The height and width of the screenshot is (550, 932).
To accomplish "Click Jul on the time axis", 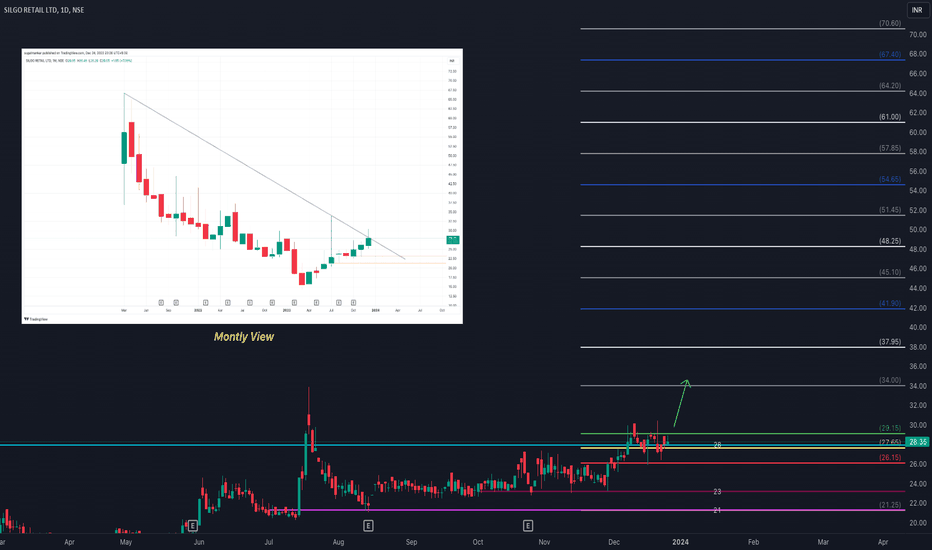I will coord(269,542).
